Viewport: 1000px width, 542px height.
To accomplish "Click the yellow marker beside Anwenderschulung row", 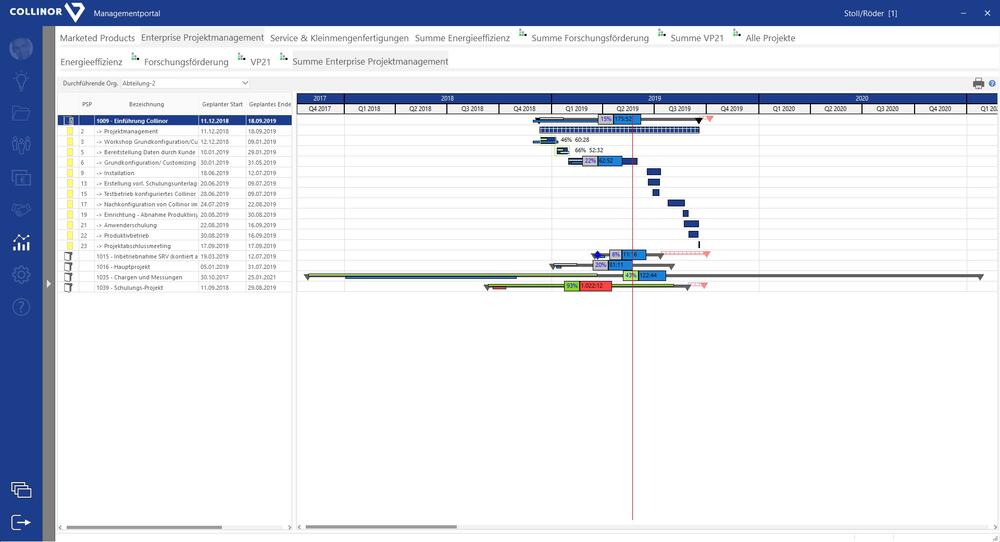I will coord(69,225).
